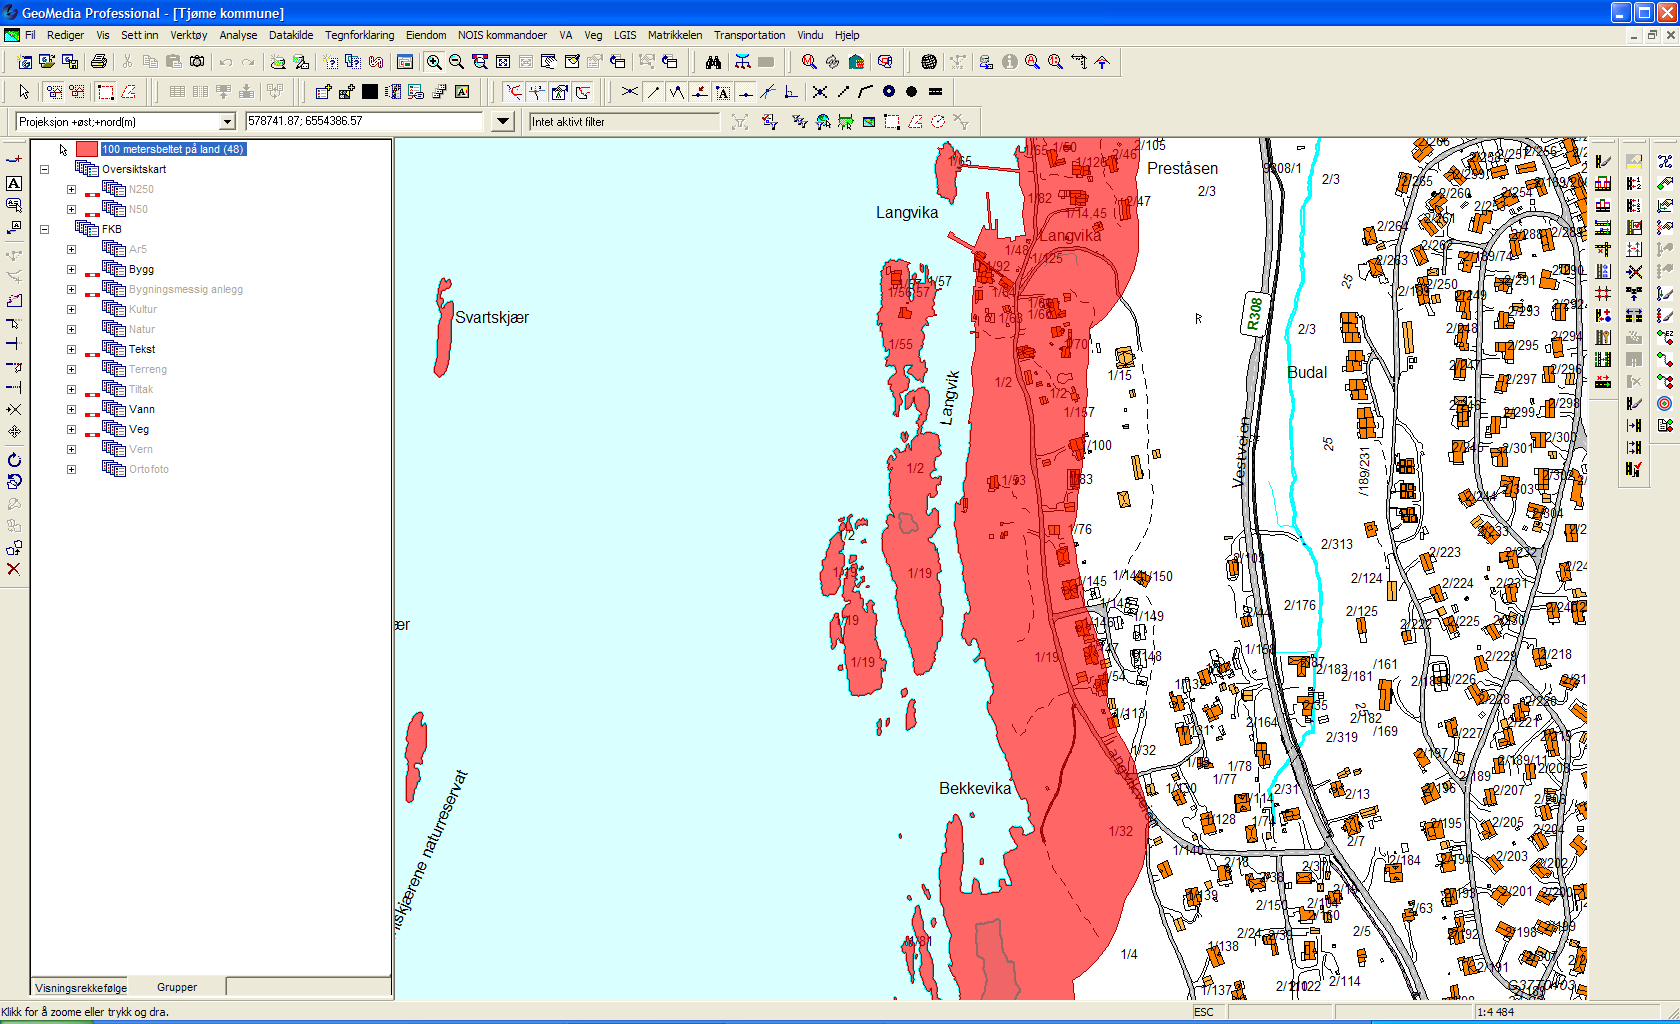Screen dimensions: 1680x1024
Task: Click the red circle target icon in right toolbar
Action: pos(1664,404)
